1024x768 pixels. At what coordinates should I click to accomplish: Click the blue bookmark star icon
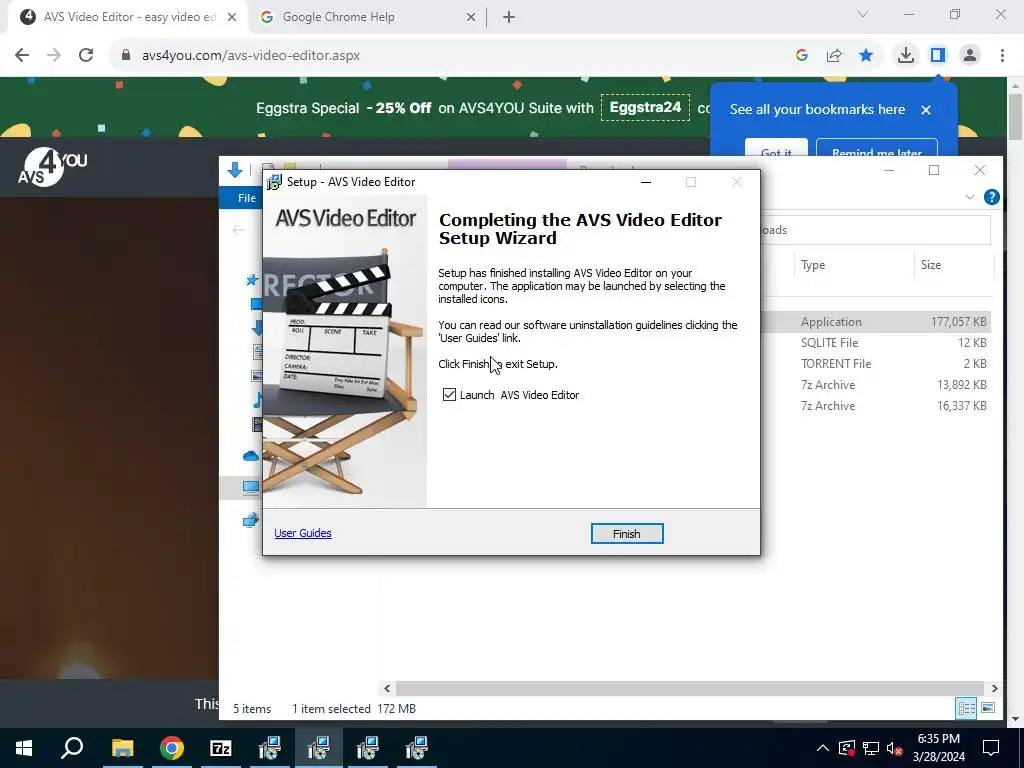tap(866, 56)
